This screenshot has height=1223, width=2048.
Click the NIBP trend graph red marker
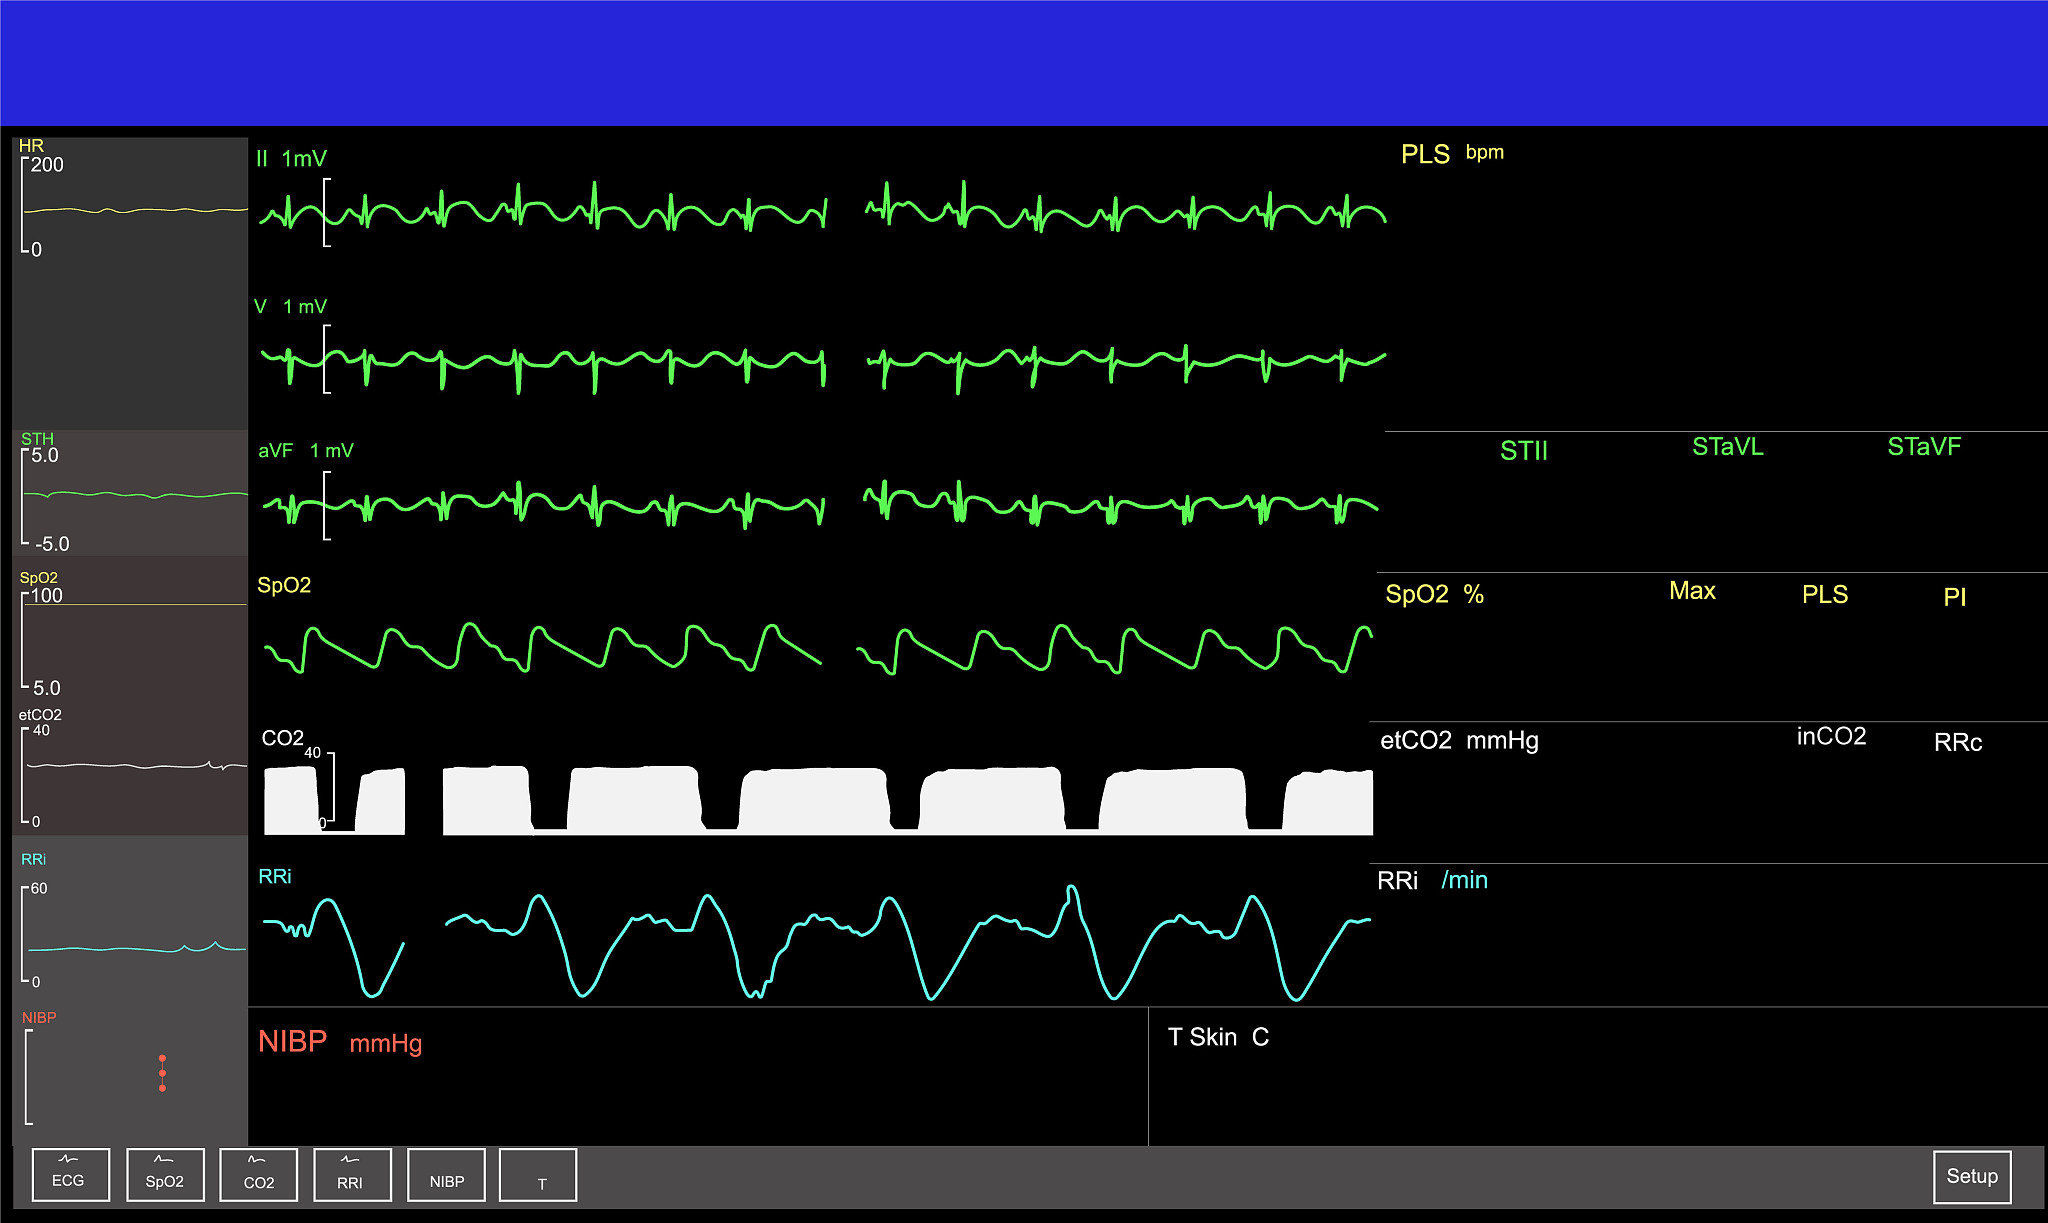pyautogui.click(x=162, y=1073)
